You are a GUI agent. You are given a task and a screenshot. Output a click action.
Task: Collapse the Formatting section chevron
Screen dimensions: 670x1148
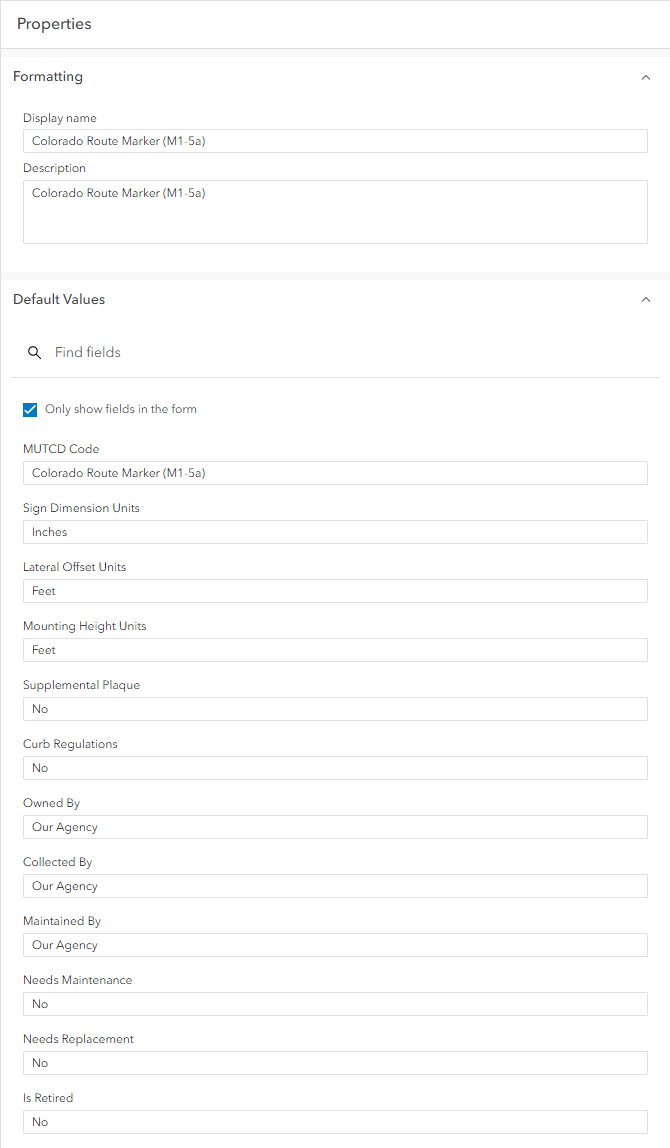tap(645, 76)
